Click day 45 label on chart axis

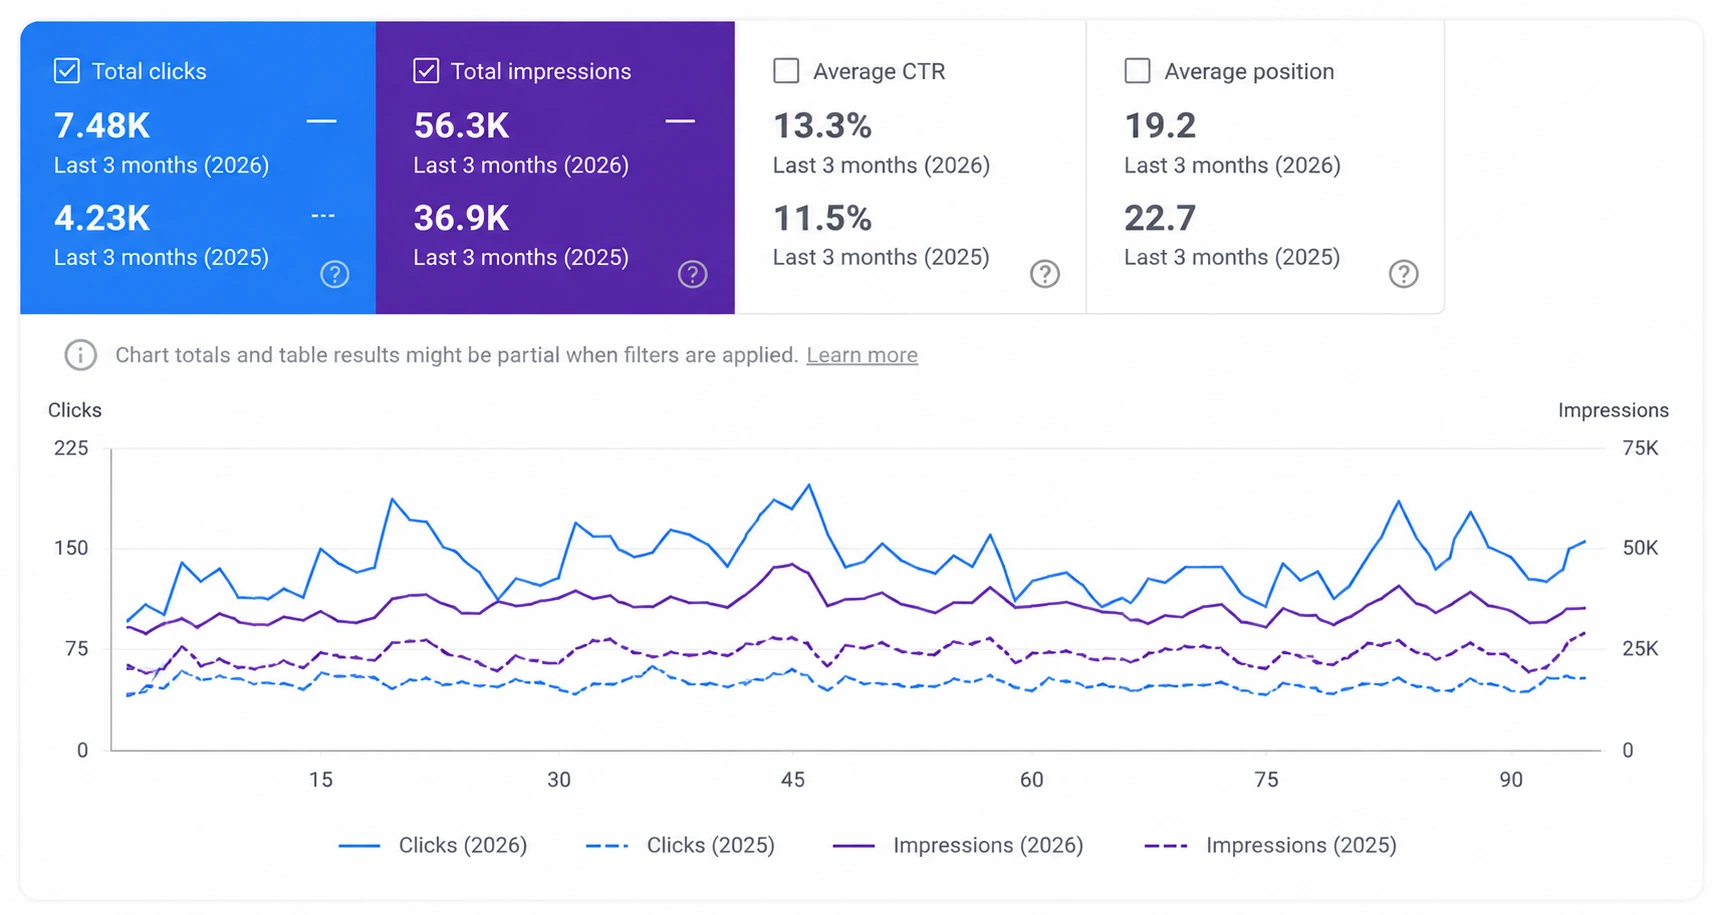(x=793, y=780)
